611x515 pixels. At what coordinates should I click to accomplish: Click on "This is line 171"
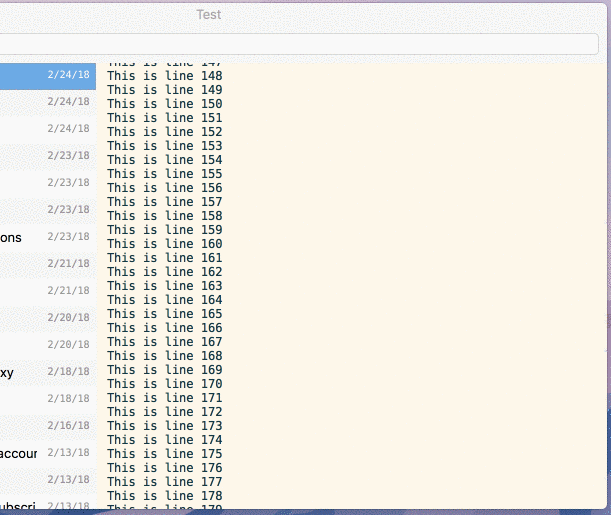pos(165,398)
